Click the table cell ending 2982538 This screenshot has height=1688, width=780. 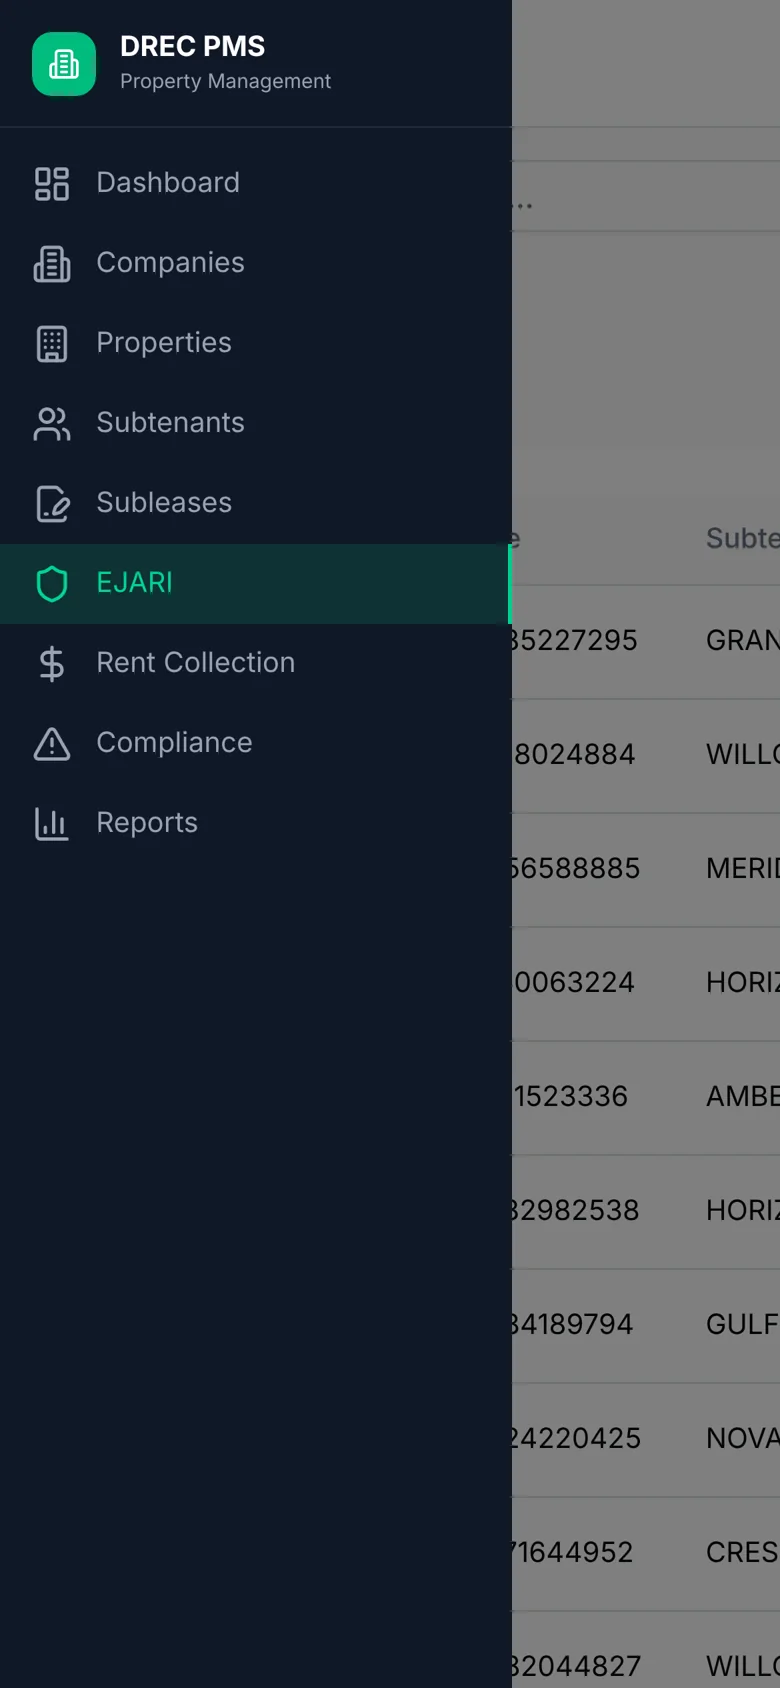click(575, 1211)
